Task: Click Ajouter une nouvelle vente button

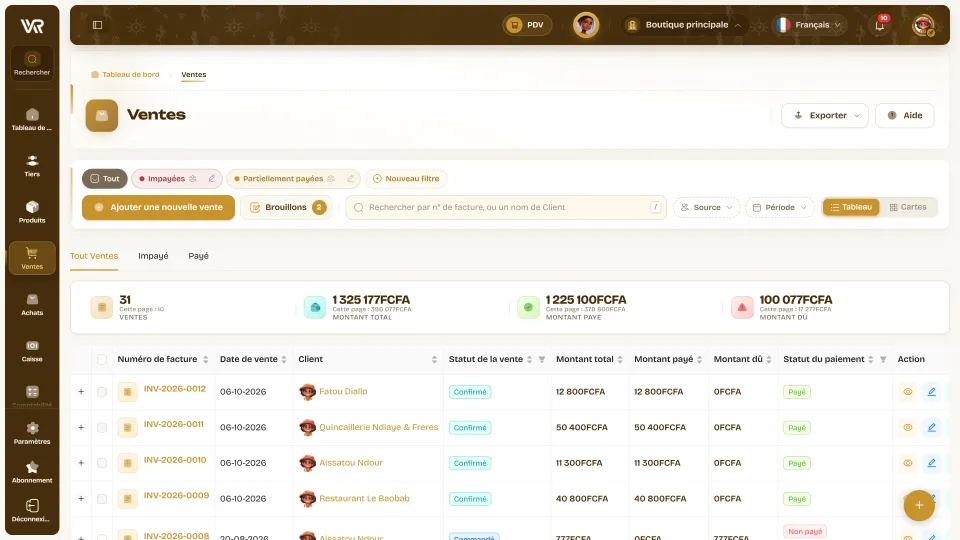Action: pos(158,208)
